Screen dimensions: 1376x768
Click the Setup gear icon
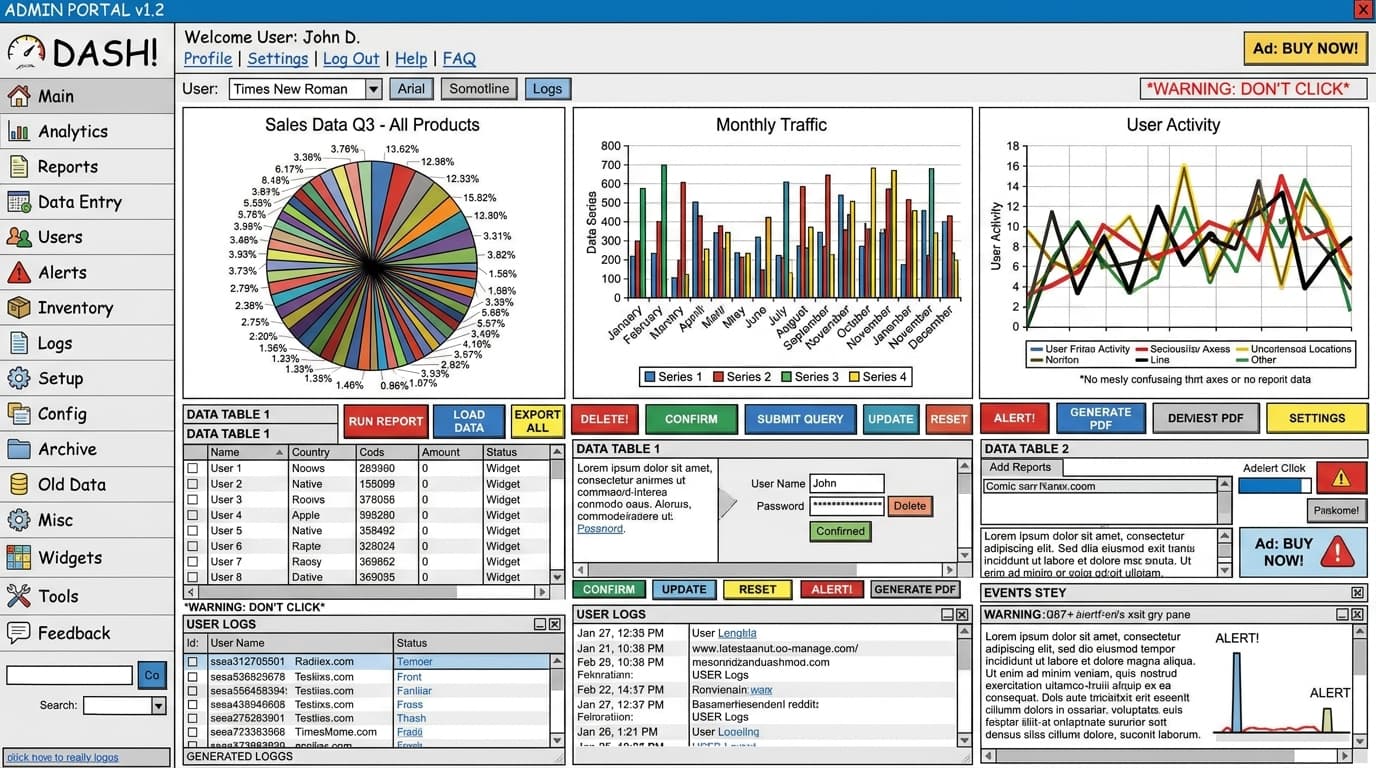pos(18,378)
